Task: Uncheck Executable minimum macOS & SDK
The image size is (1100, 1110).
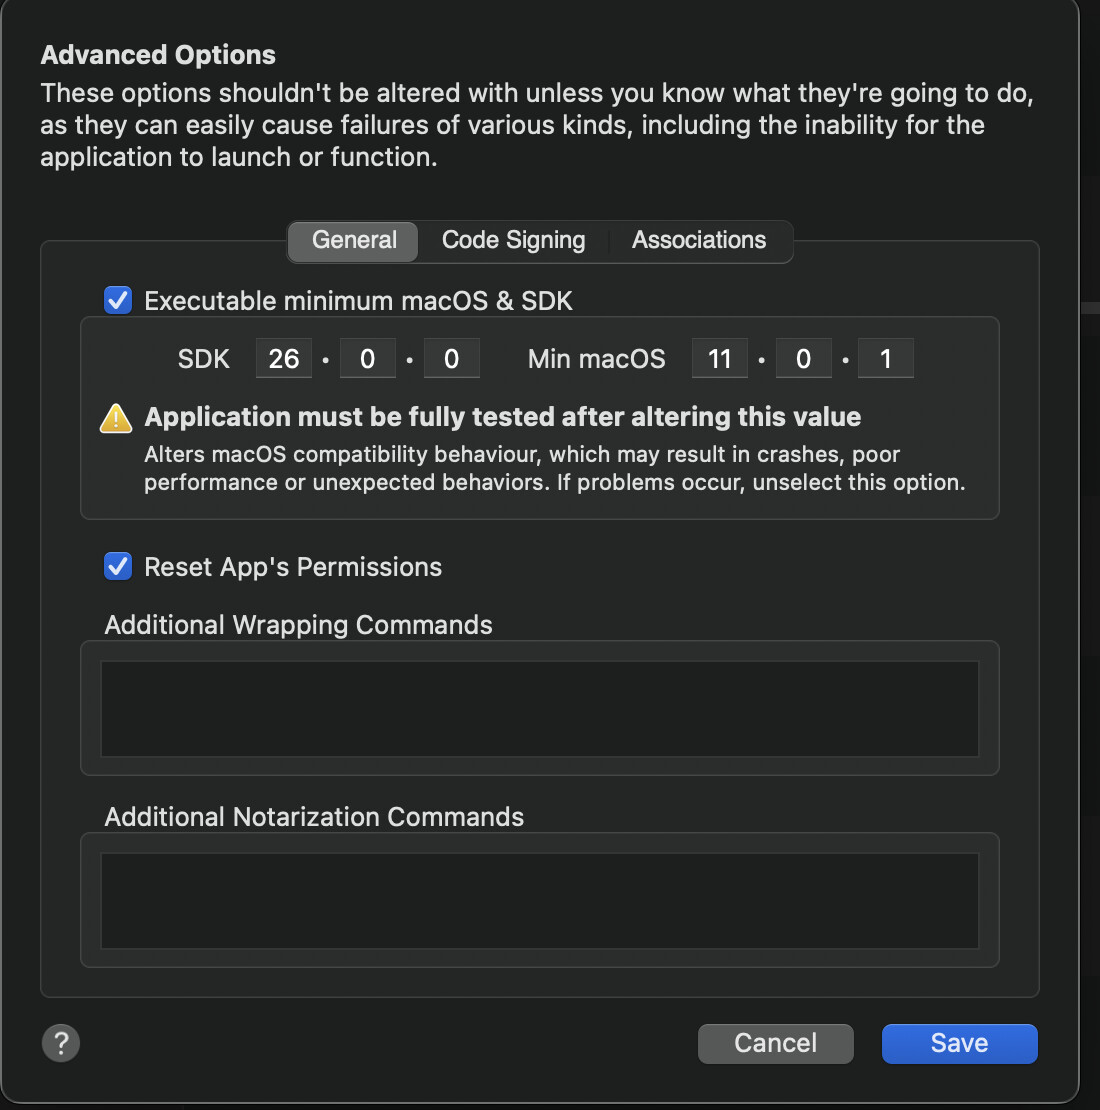Action: (118, 300)
